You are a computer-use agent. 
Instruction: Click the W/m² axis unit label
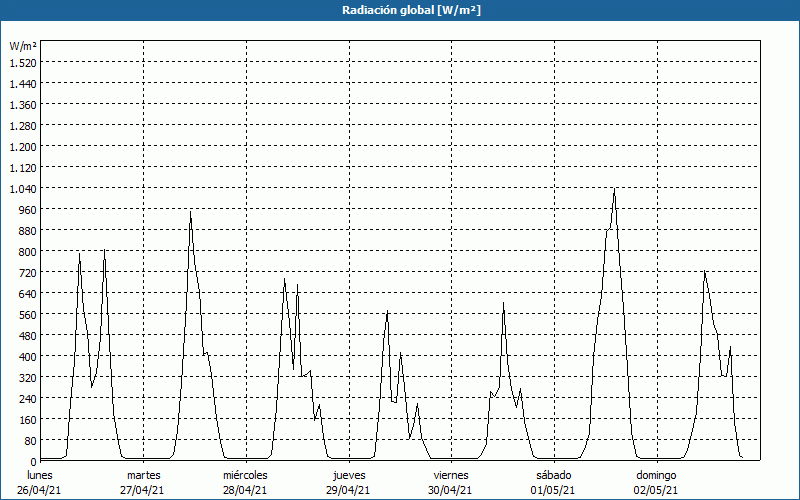23,46
